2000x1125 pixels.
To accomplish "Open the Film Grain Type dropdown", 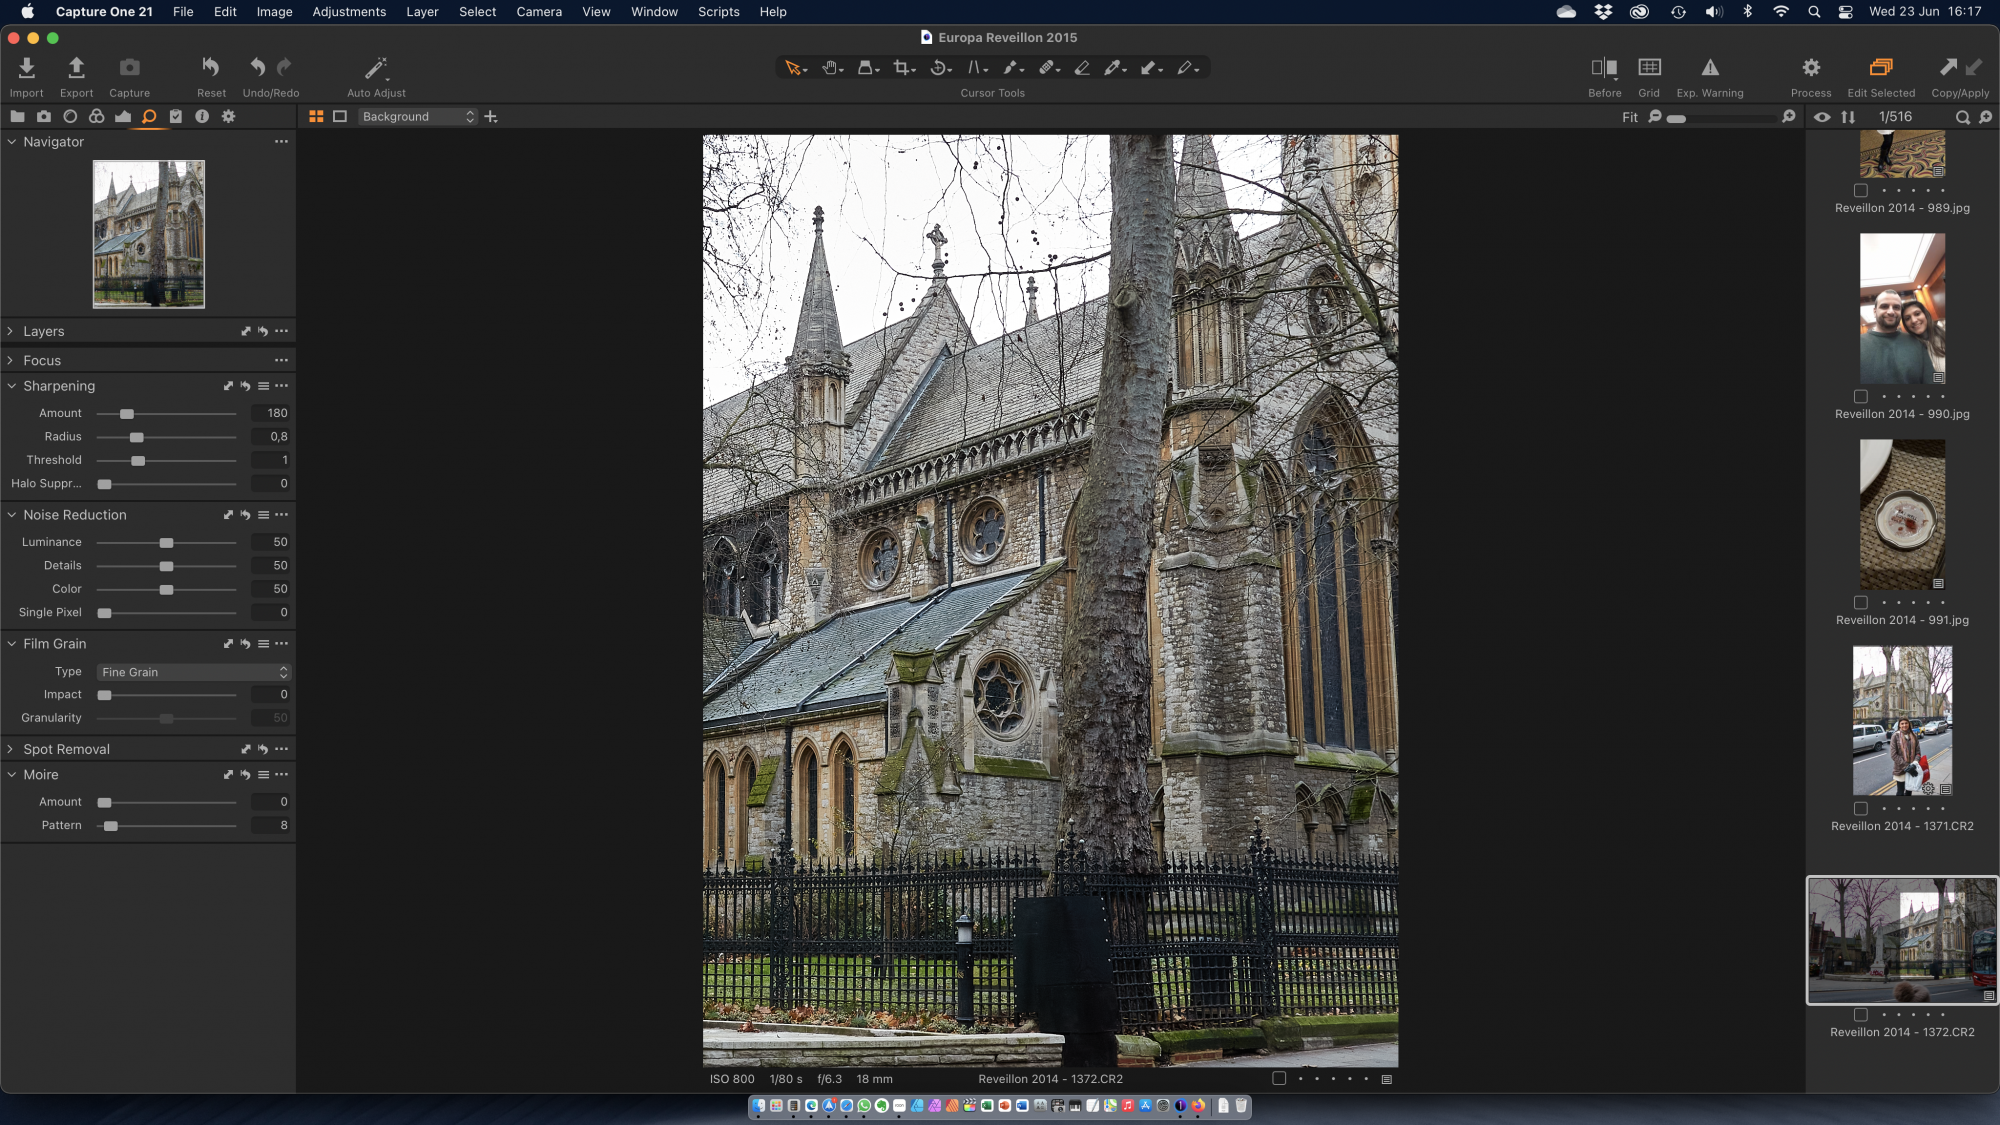I will point(194,672).
